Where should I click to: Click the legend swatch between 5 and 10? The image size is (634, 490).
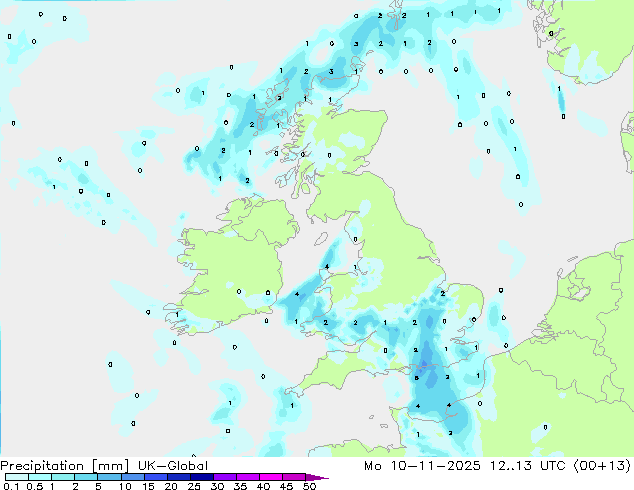[x=109, y=477]
